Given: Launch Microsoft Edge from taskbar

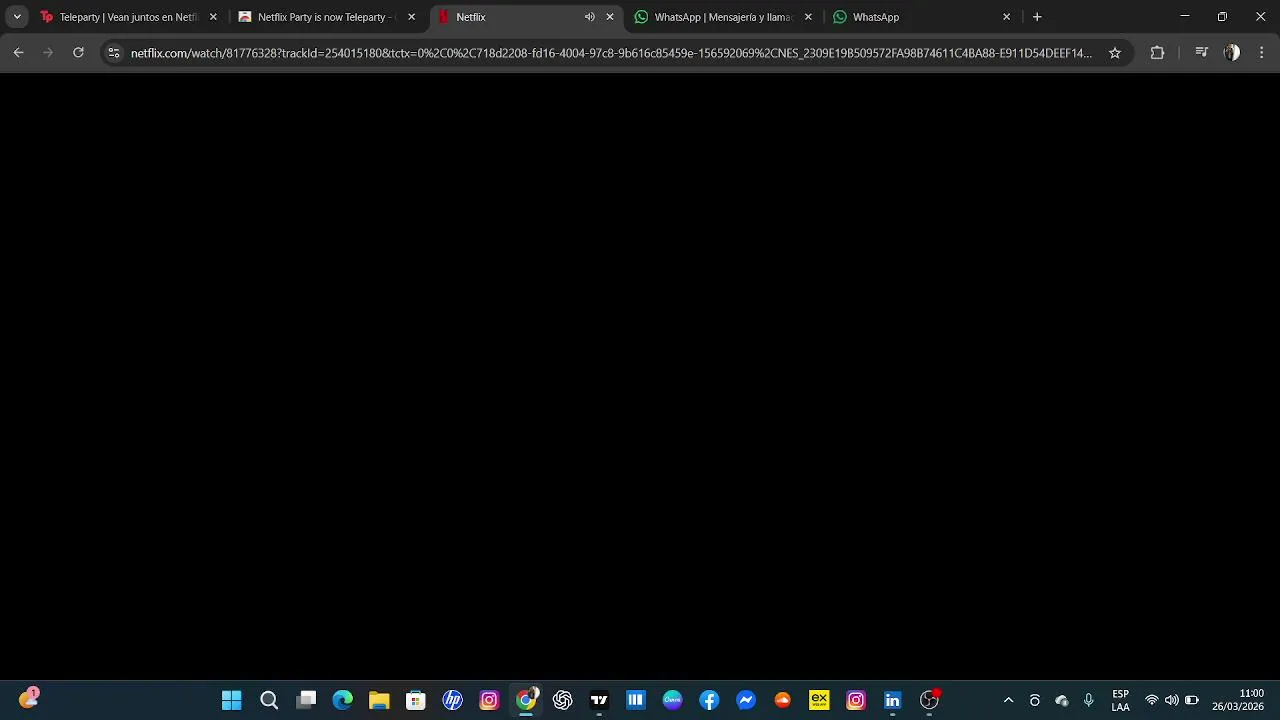Looking at the screenshot, I should [x=343, y=700].
